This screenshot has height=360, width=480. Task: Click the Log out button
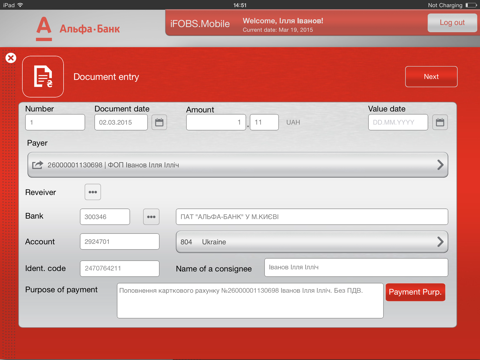point(452,23)
